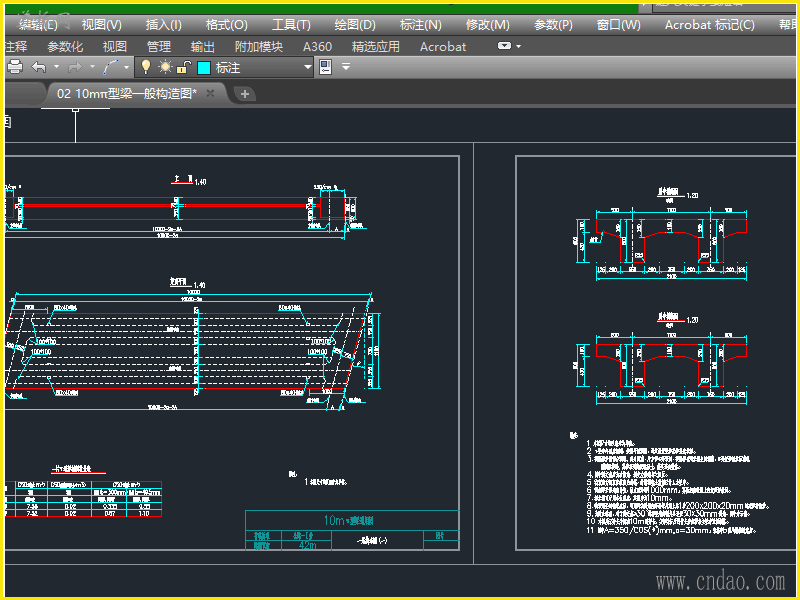
Task: Toggle layer lock padlock icon
Action: click(x=183, y=67)
